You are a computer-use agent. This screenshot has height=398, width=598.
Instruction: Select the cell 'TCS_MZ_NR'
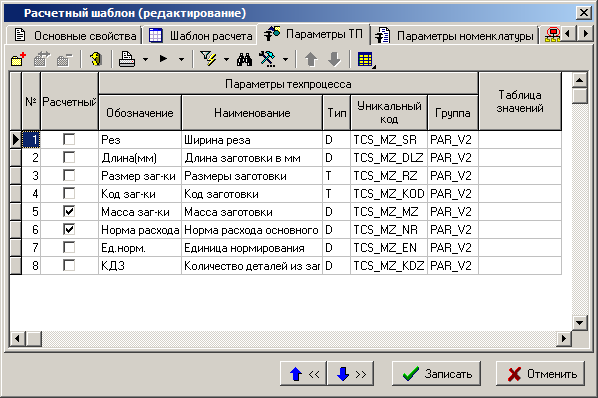[x=389, y=230]
